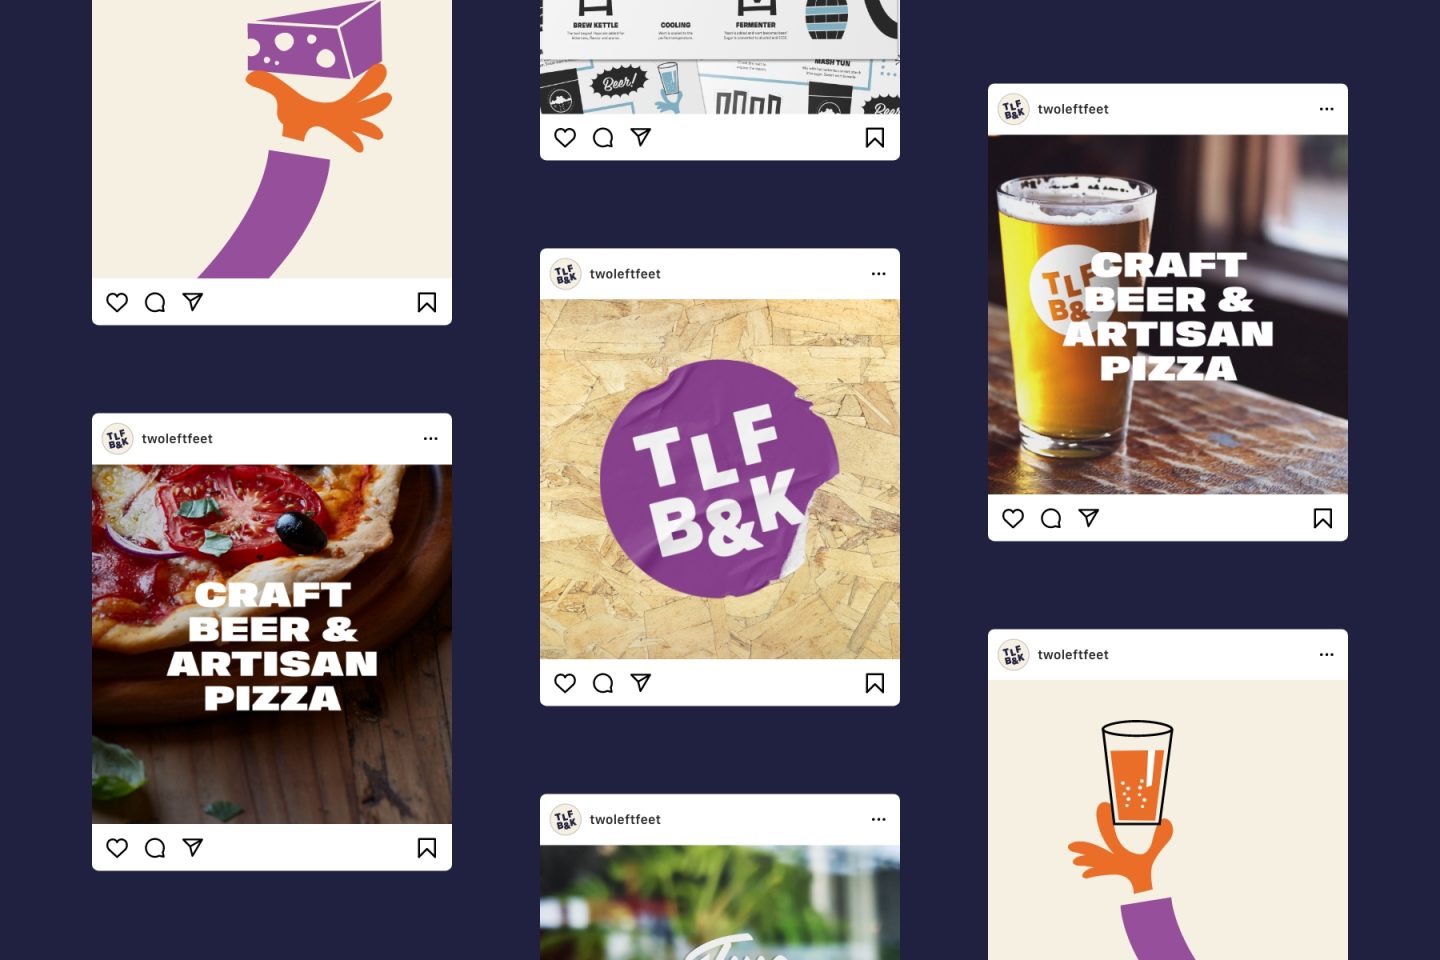1440x960 pixels.
Task: Open comments on the pizza photo post
Action: click(x=155, y=848)
